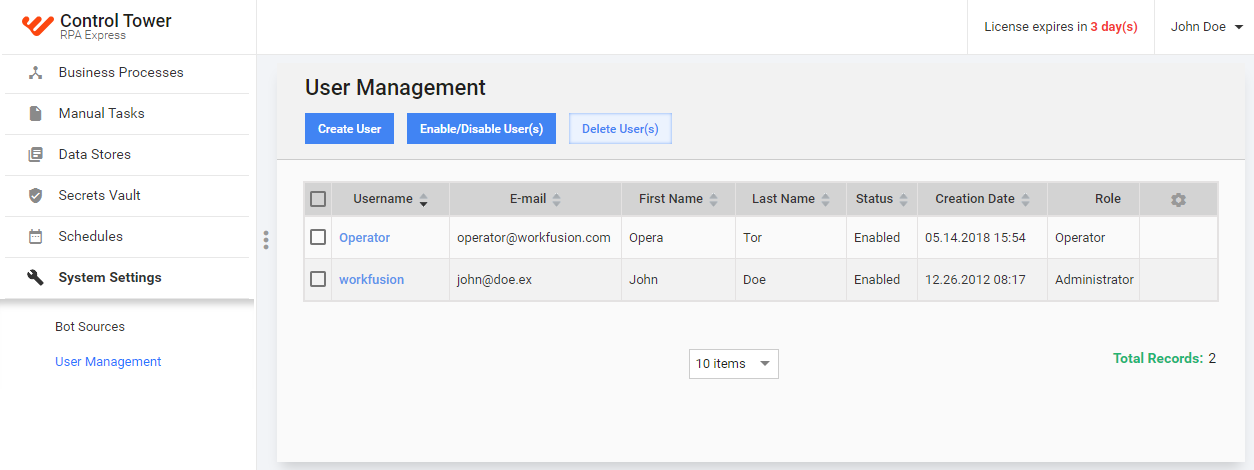Select the Operator user row checkbox

coord(318,238)
